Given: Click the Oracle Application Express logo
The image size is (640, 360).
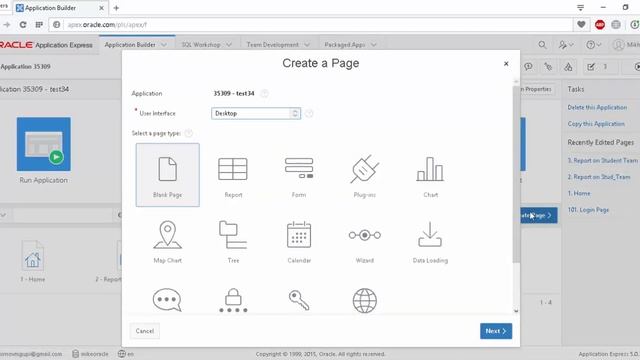Looking at the screenshot, I should (46, 45).
